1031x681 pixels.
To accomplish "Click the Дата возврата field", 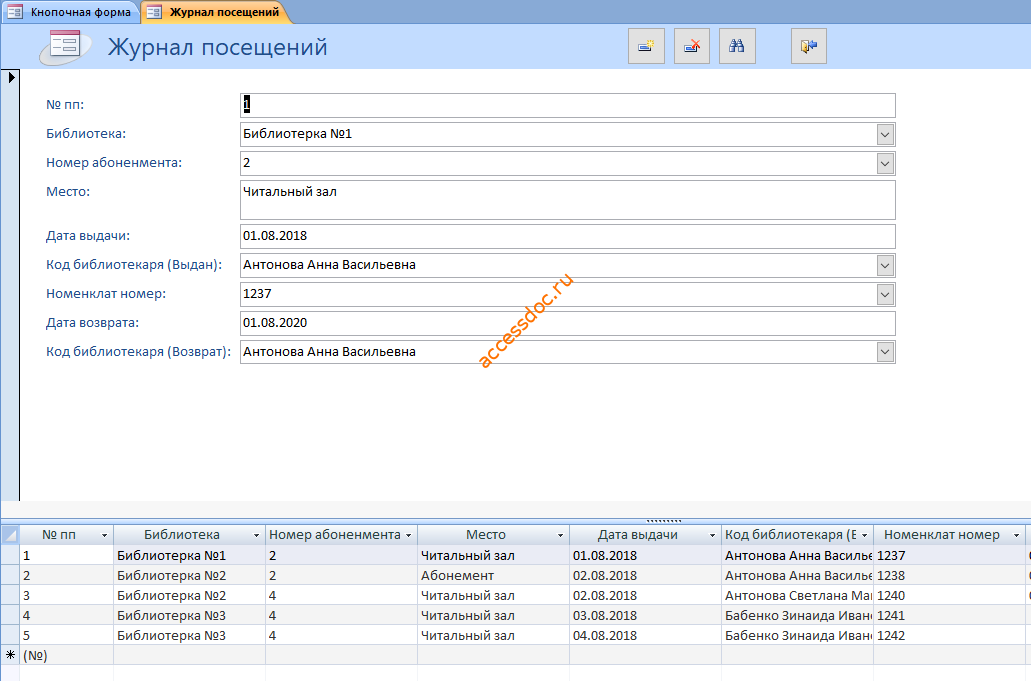I will pos(567,323).
